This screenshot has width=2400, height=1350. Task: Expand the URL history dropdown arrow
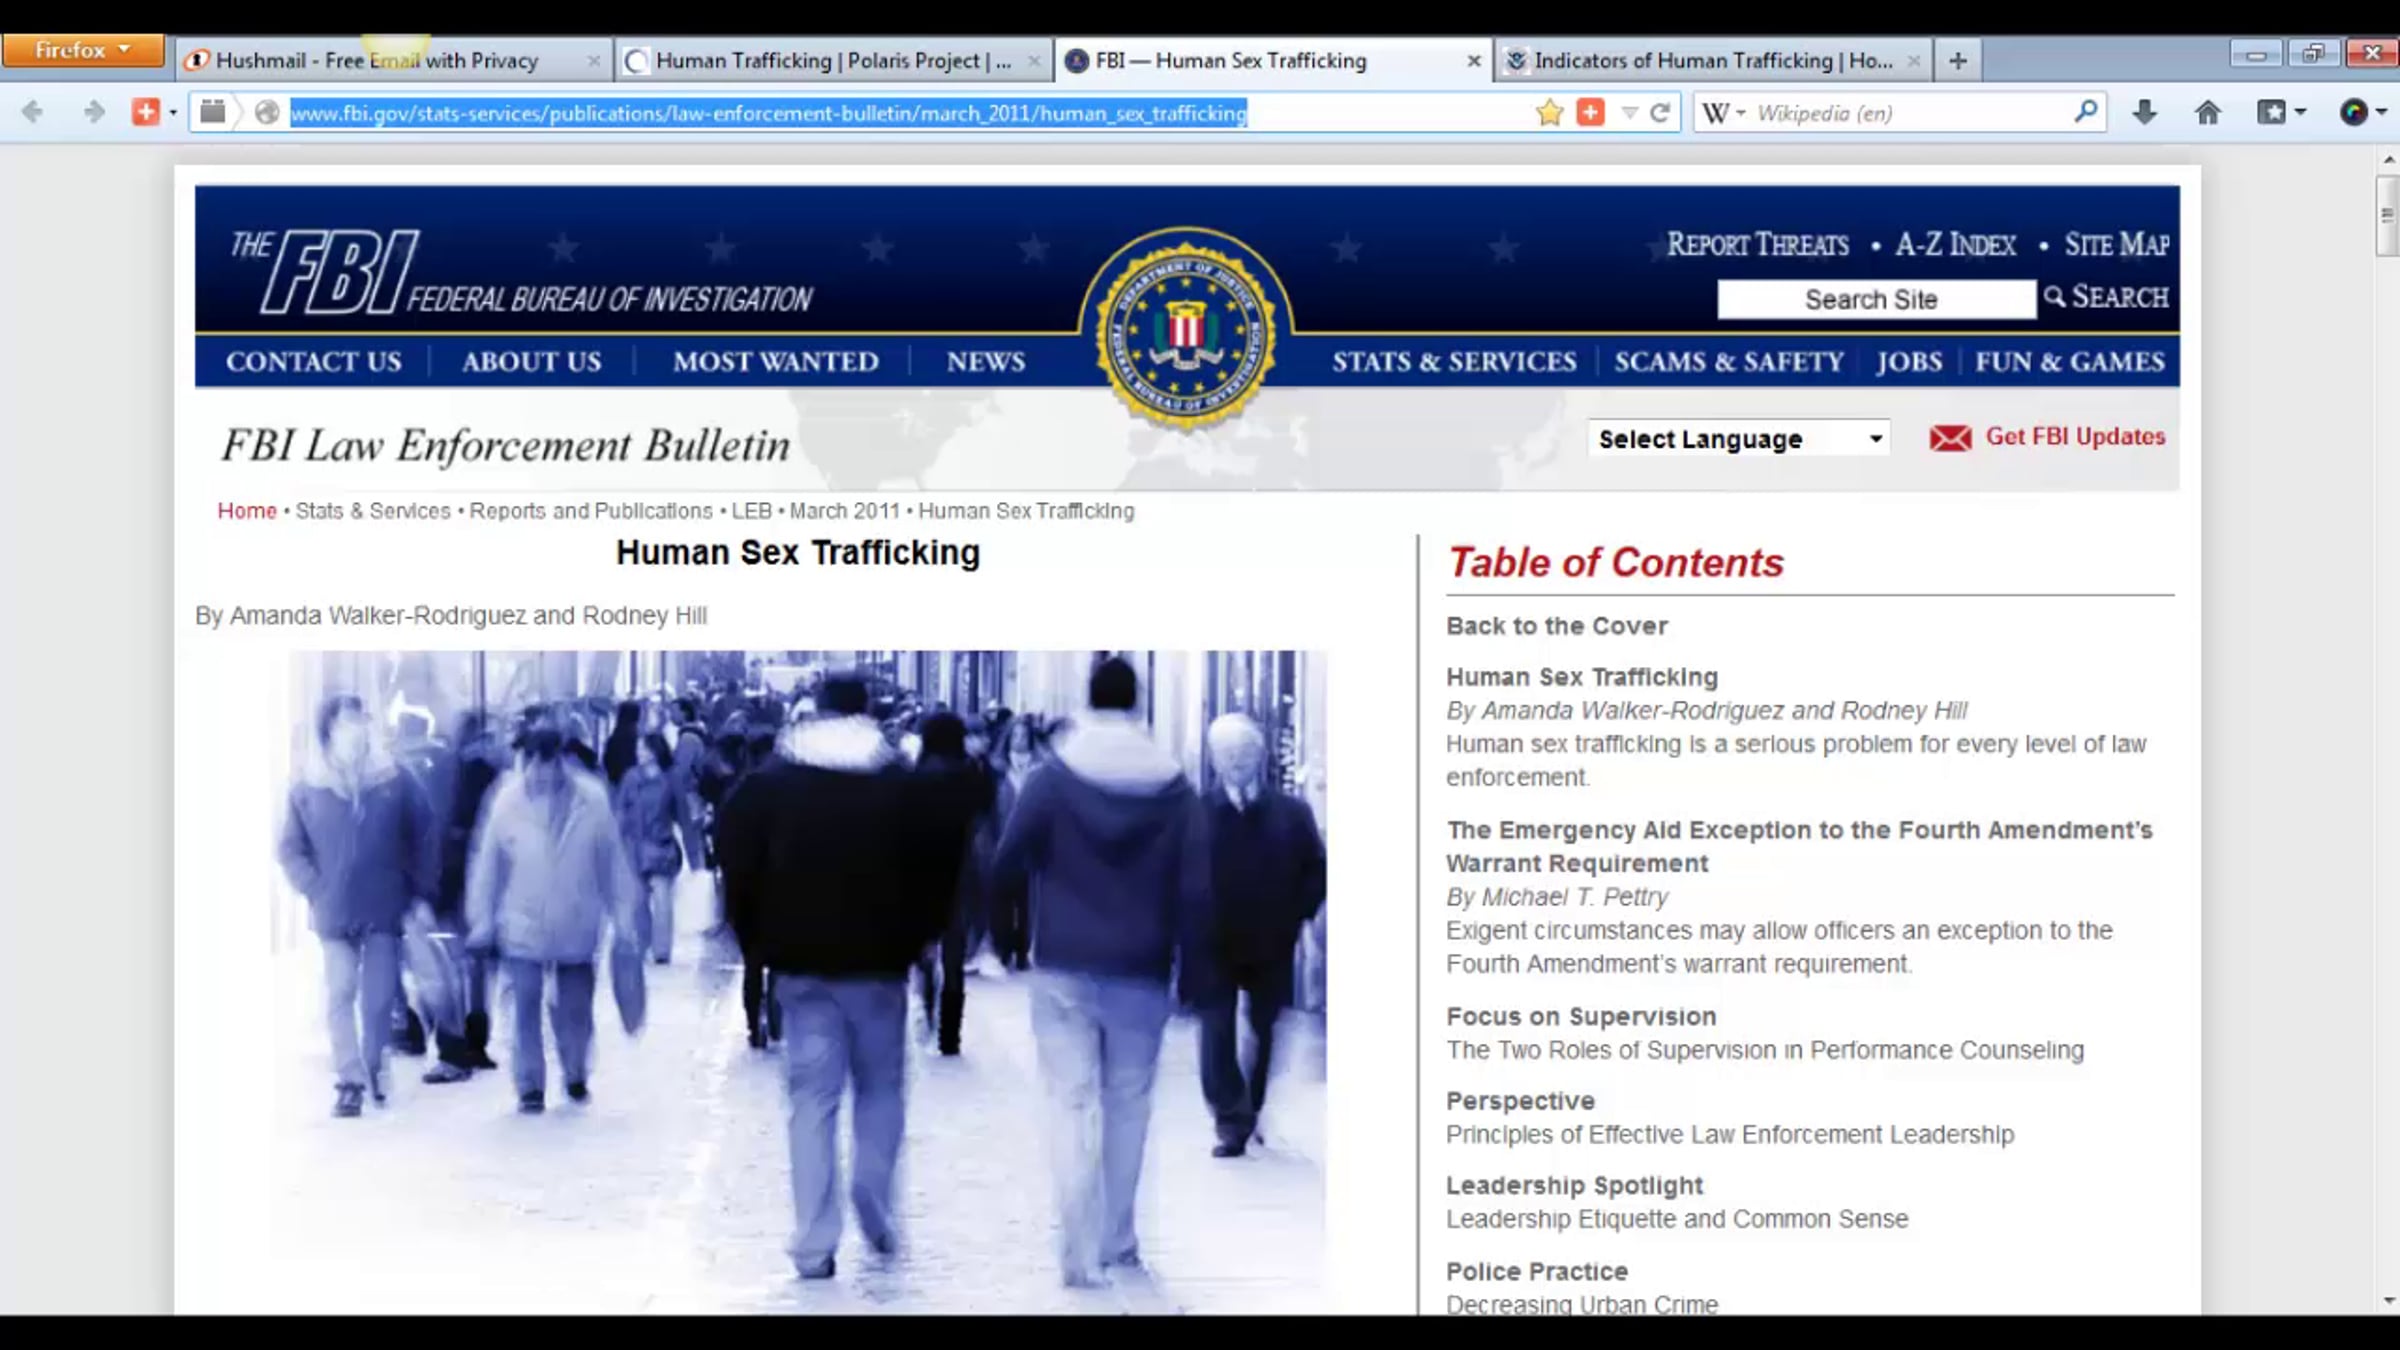pos(1629,113)
